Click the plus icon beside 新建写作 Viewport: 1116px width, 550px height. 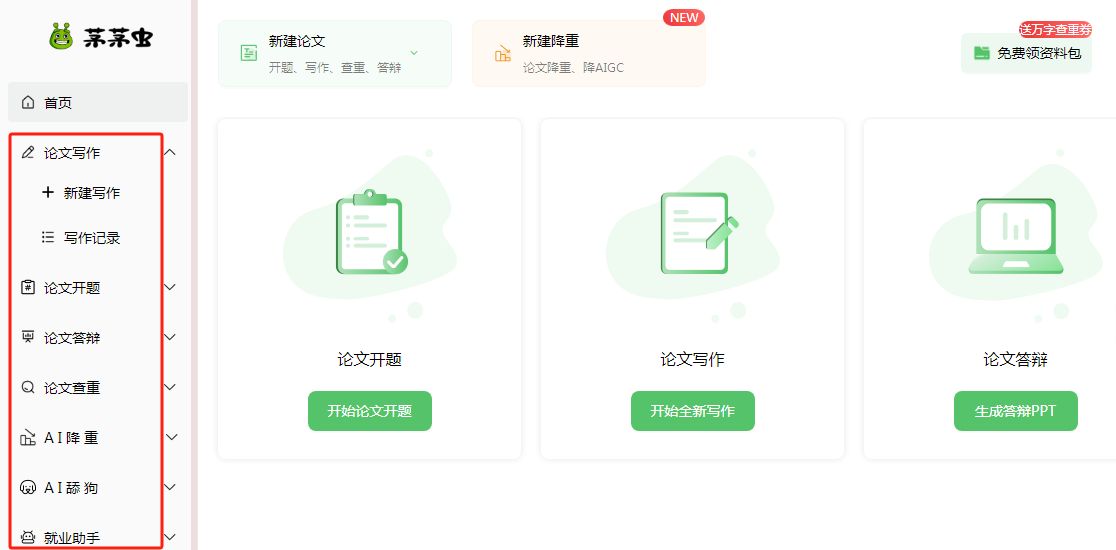[48, 192]
